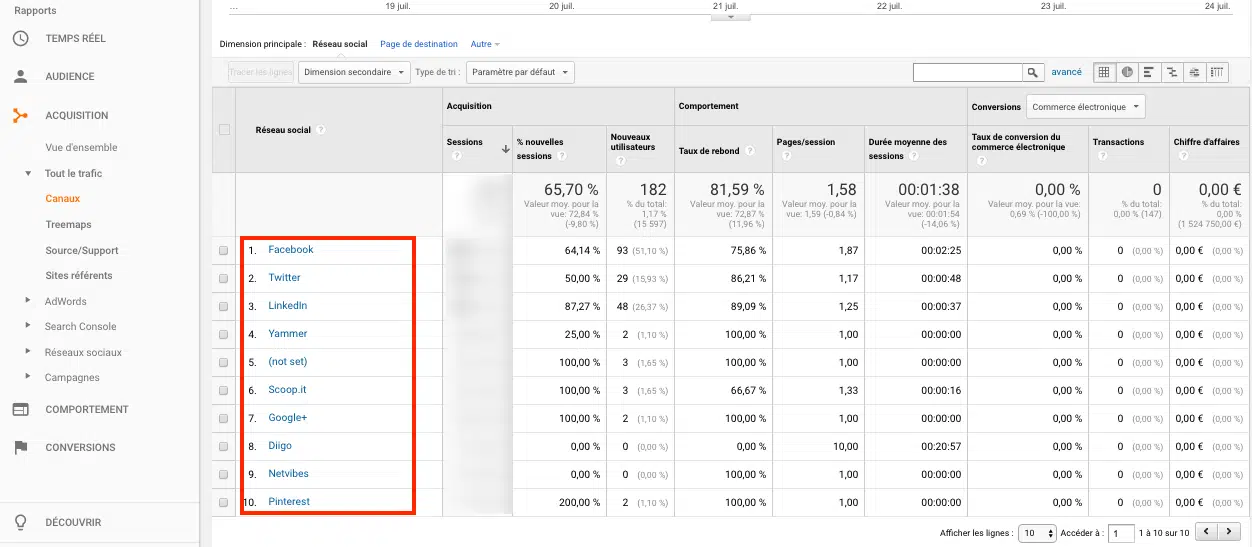Open the Commerce électronique conversions dropdown
Viewport: 1252px width, 547px height.
pyautogui.click(x=1085, y=107)
